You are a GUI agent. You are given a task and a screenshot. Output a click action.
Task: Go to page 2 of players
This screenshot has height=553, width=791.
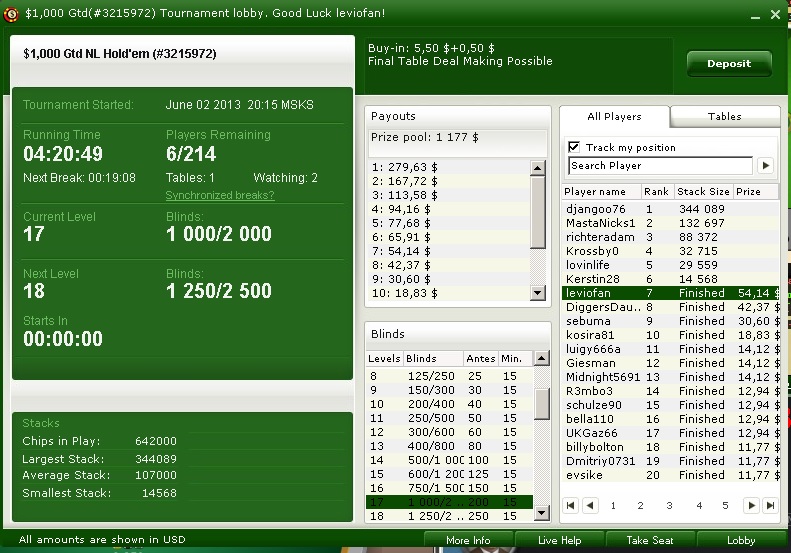(640, 506)
